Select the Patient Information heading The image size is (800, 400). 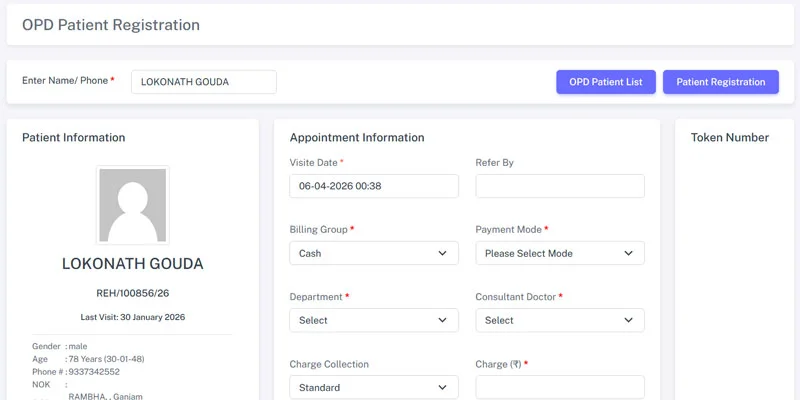(x=73, y=138)
